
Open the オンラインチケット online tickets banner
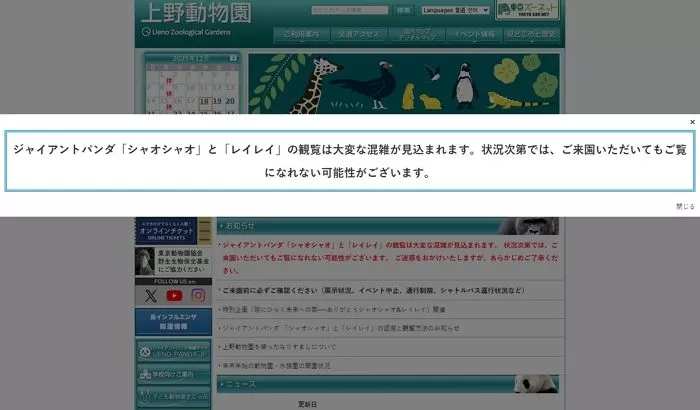click(173, 231)
